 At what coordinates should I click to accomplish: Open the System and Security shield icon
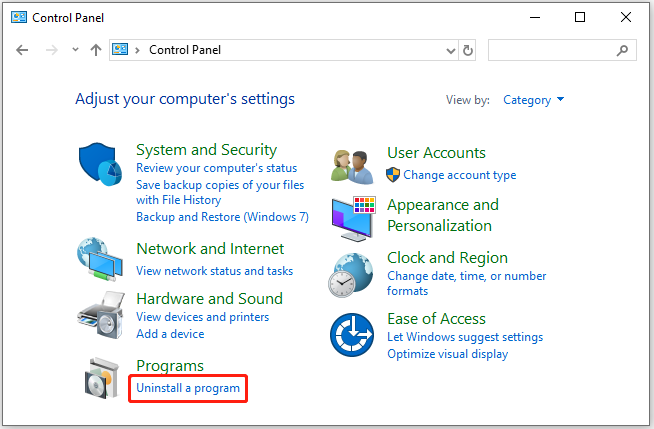tap(100, 164)
